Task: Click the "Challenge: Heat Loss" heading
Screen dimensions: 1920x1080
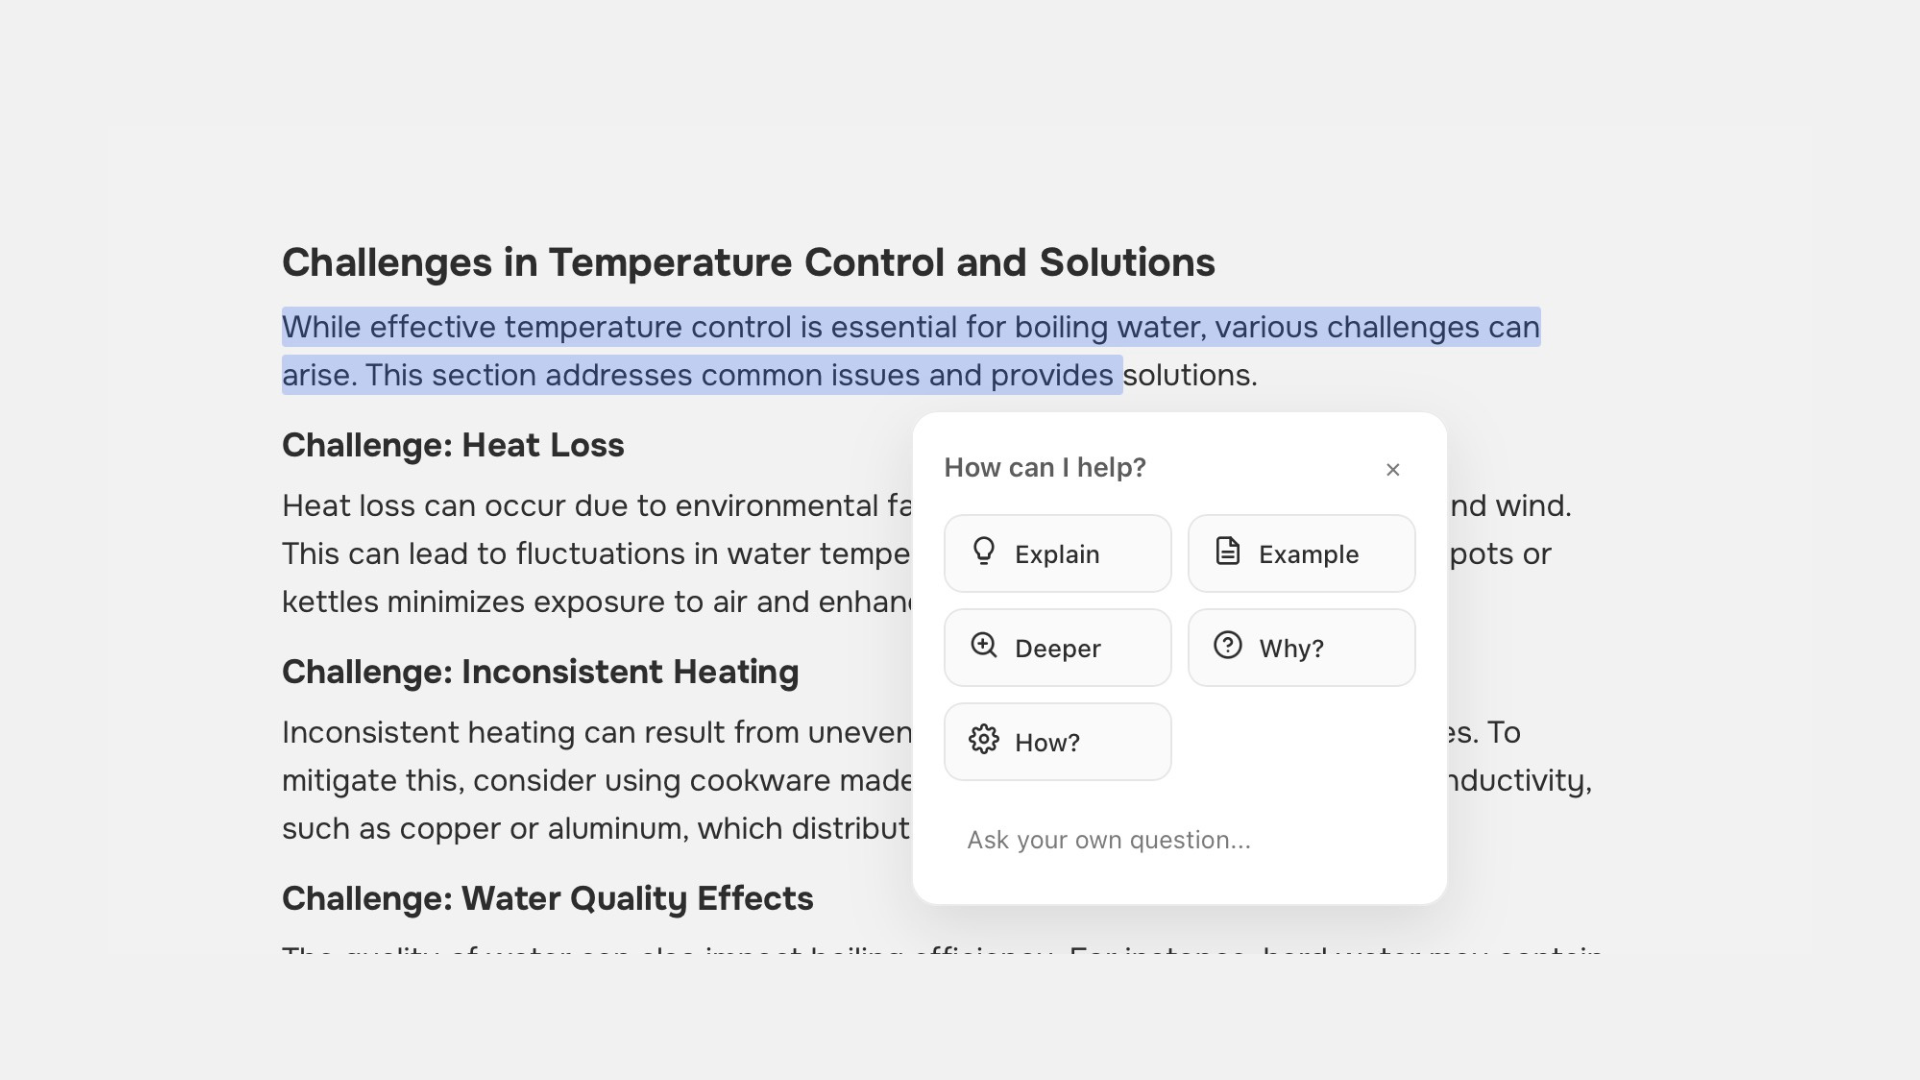Action: (x=453, y=446)
